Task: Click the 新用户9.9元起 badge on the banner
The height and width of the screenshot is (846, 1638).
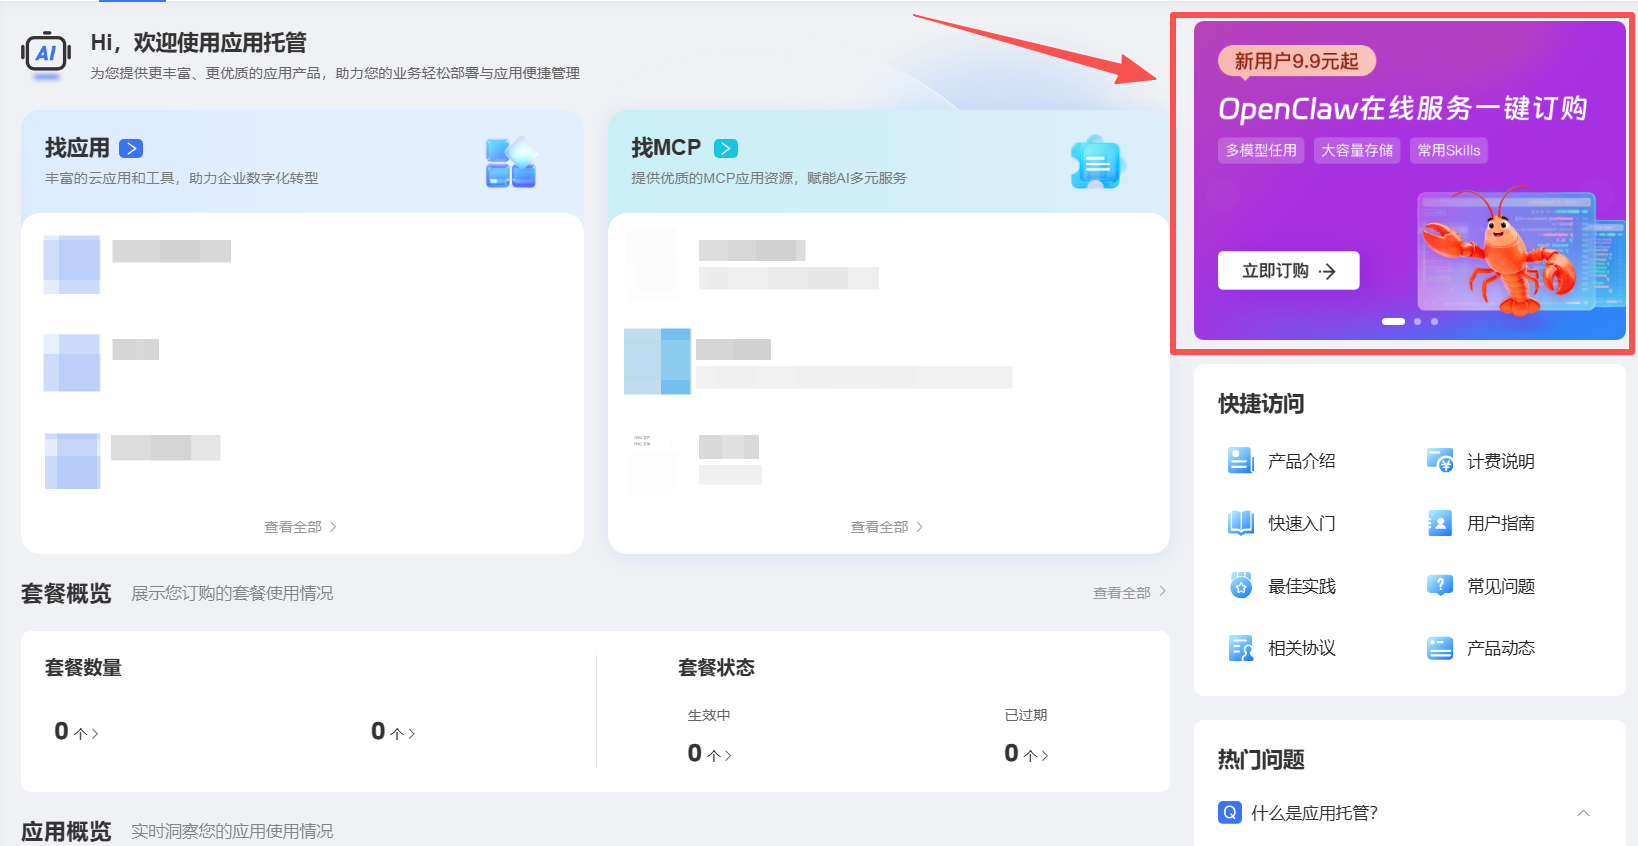Action: pyautogui.click(x=1297, y=61)
